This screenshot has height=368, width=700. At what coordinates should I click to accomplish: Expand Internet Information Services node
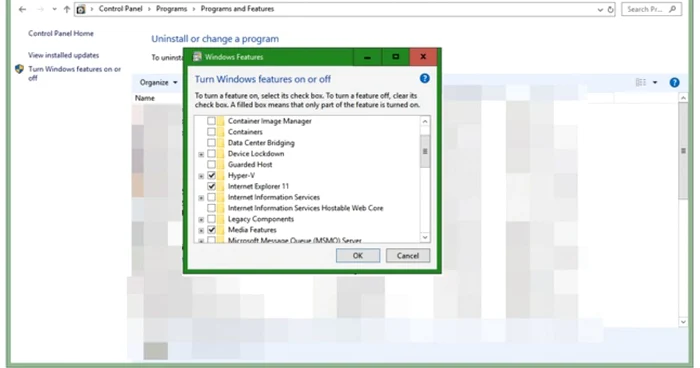pos(201,198)
